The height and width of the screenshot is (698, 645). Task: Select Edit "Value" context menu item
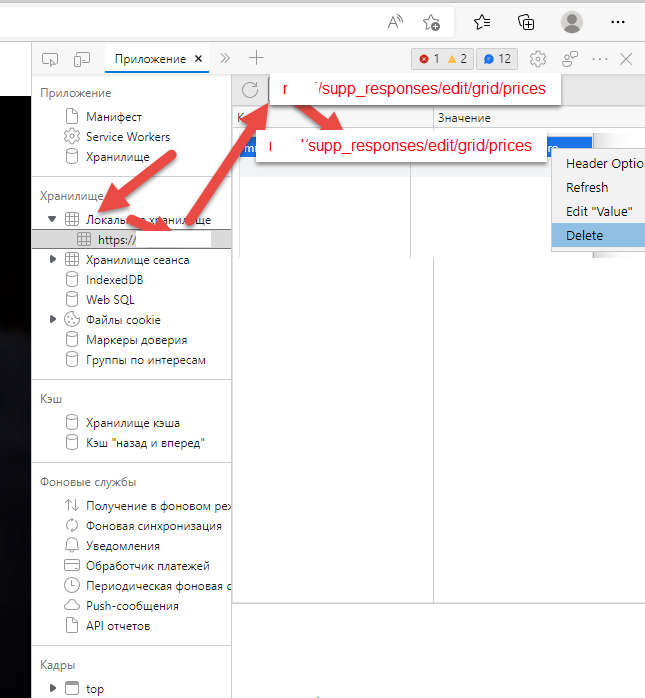tap(598, 211)
